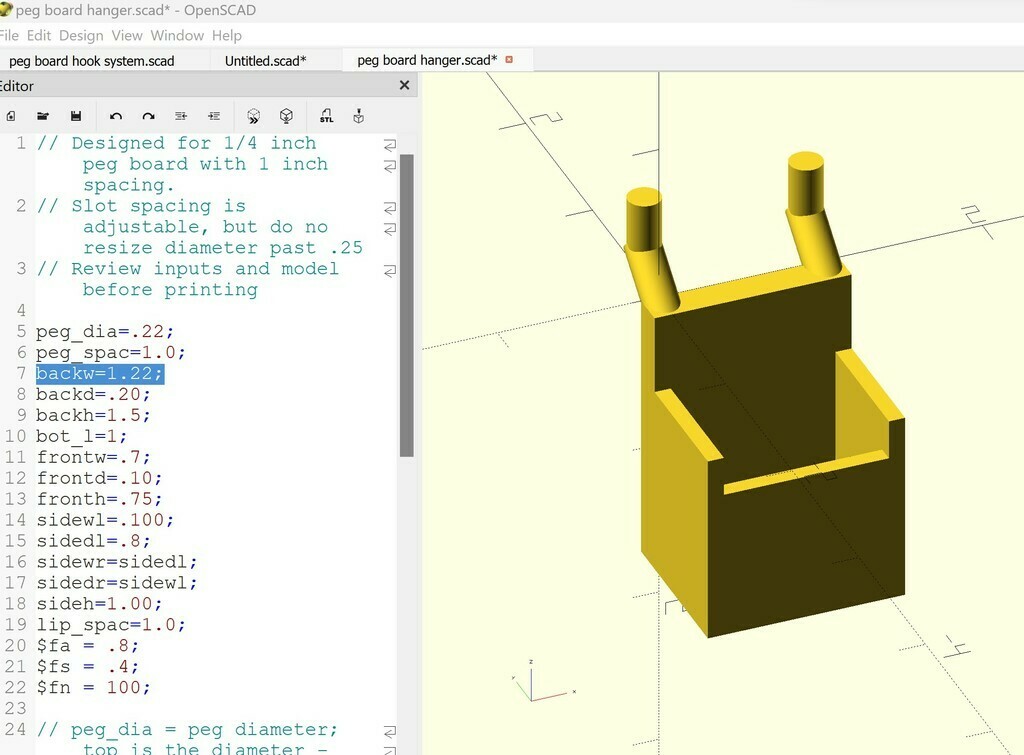Open the Design menu
Screen dimensions: 1024x755
[81, 36]
